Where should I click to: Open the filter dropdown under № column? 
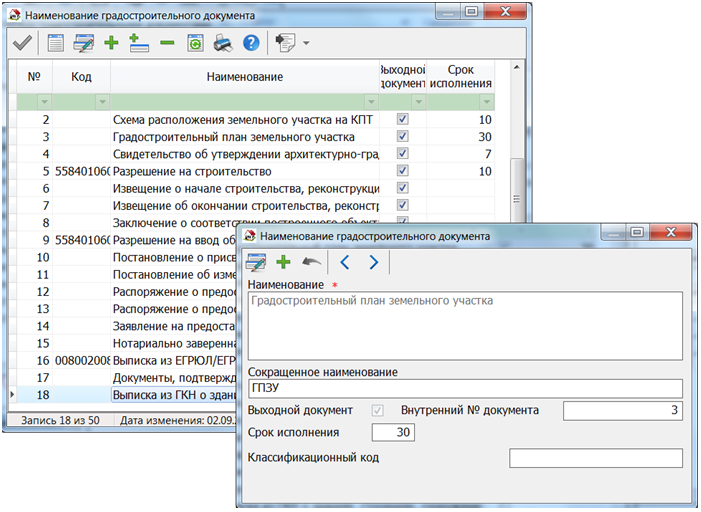coord(43,102)
